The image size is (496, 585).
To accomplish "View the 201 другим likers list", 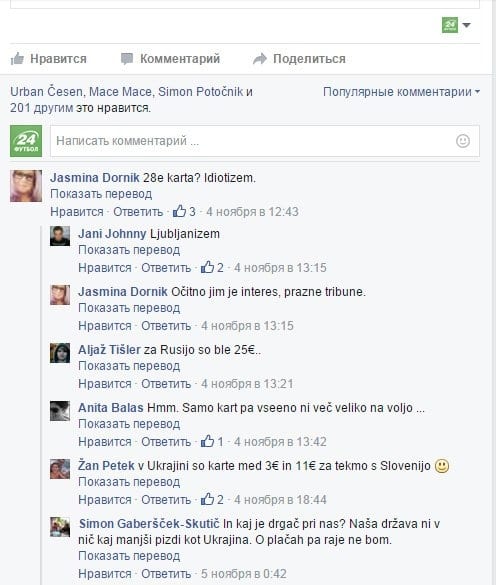I will pos(41,108).
